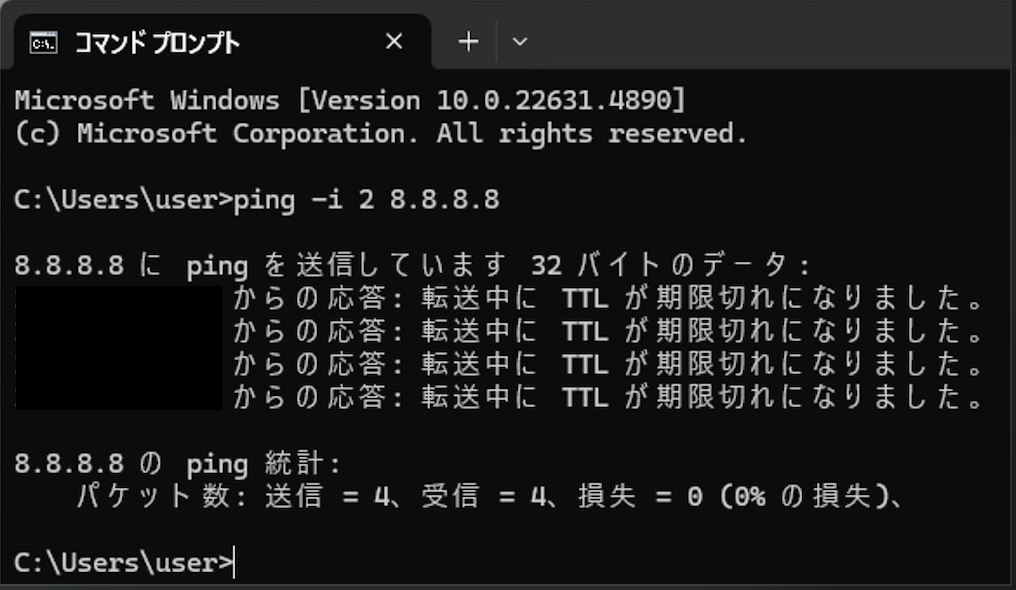Click the first TTL expired response line
Screen dimensions: 1016x590
[x=600, y=297]
